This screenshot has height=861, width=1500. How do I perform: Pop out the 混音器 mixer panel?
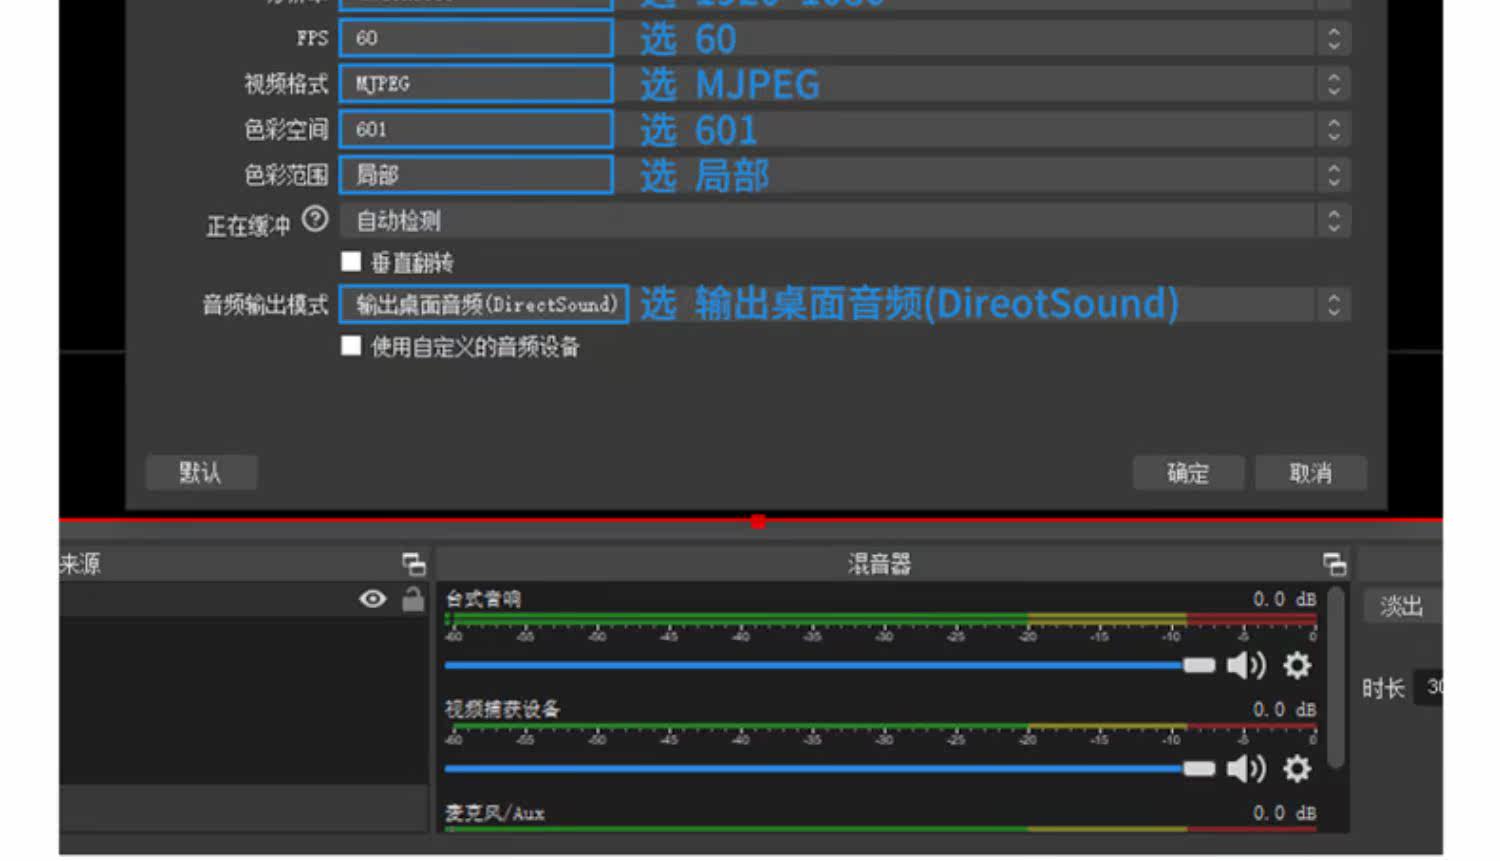click(x=1334, y=564)
